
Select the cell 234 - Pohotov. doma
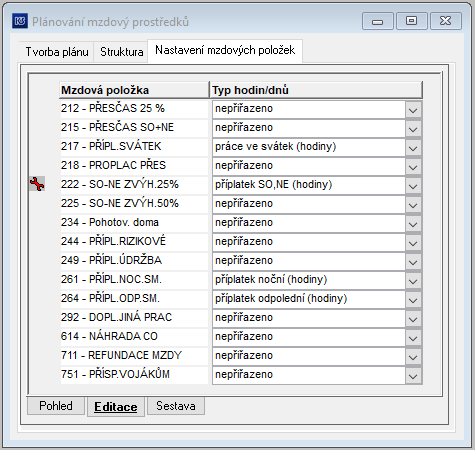134,223
